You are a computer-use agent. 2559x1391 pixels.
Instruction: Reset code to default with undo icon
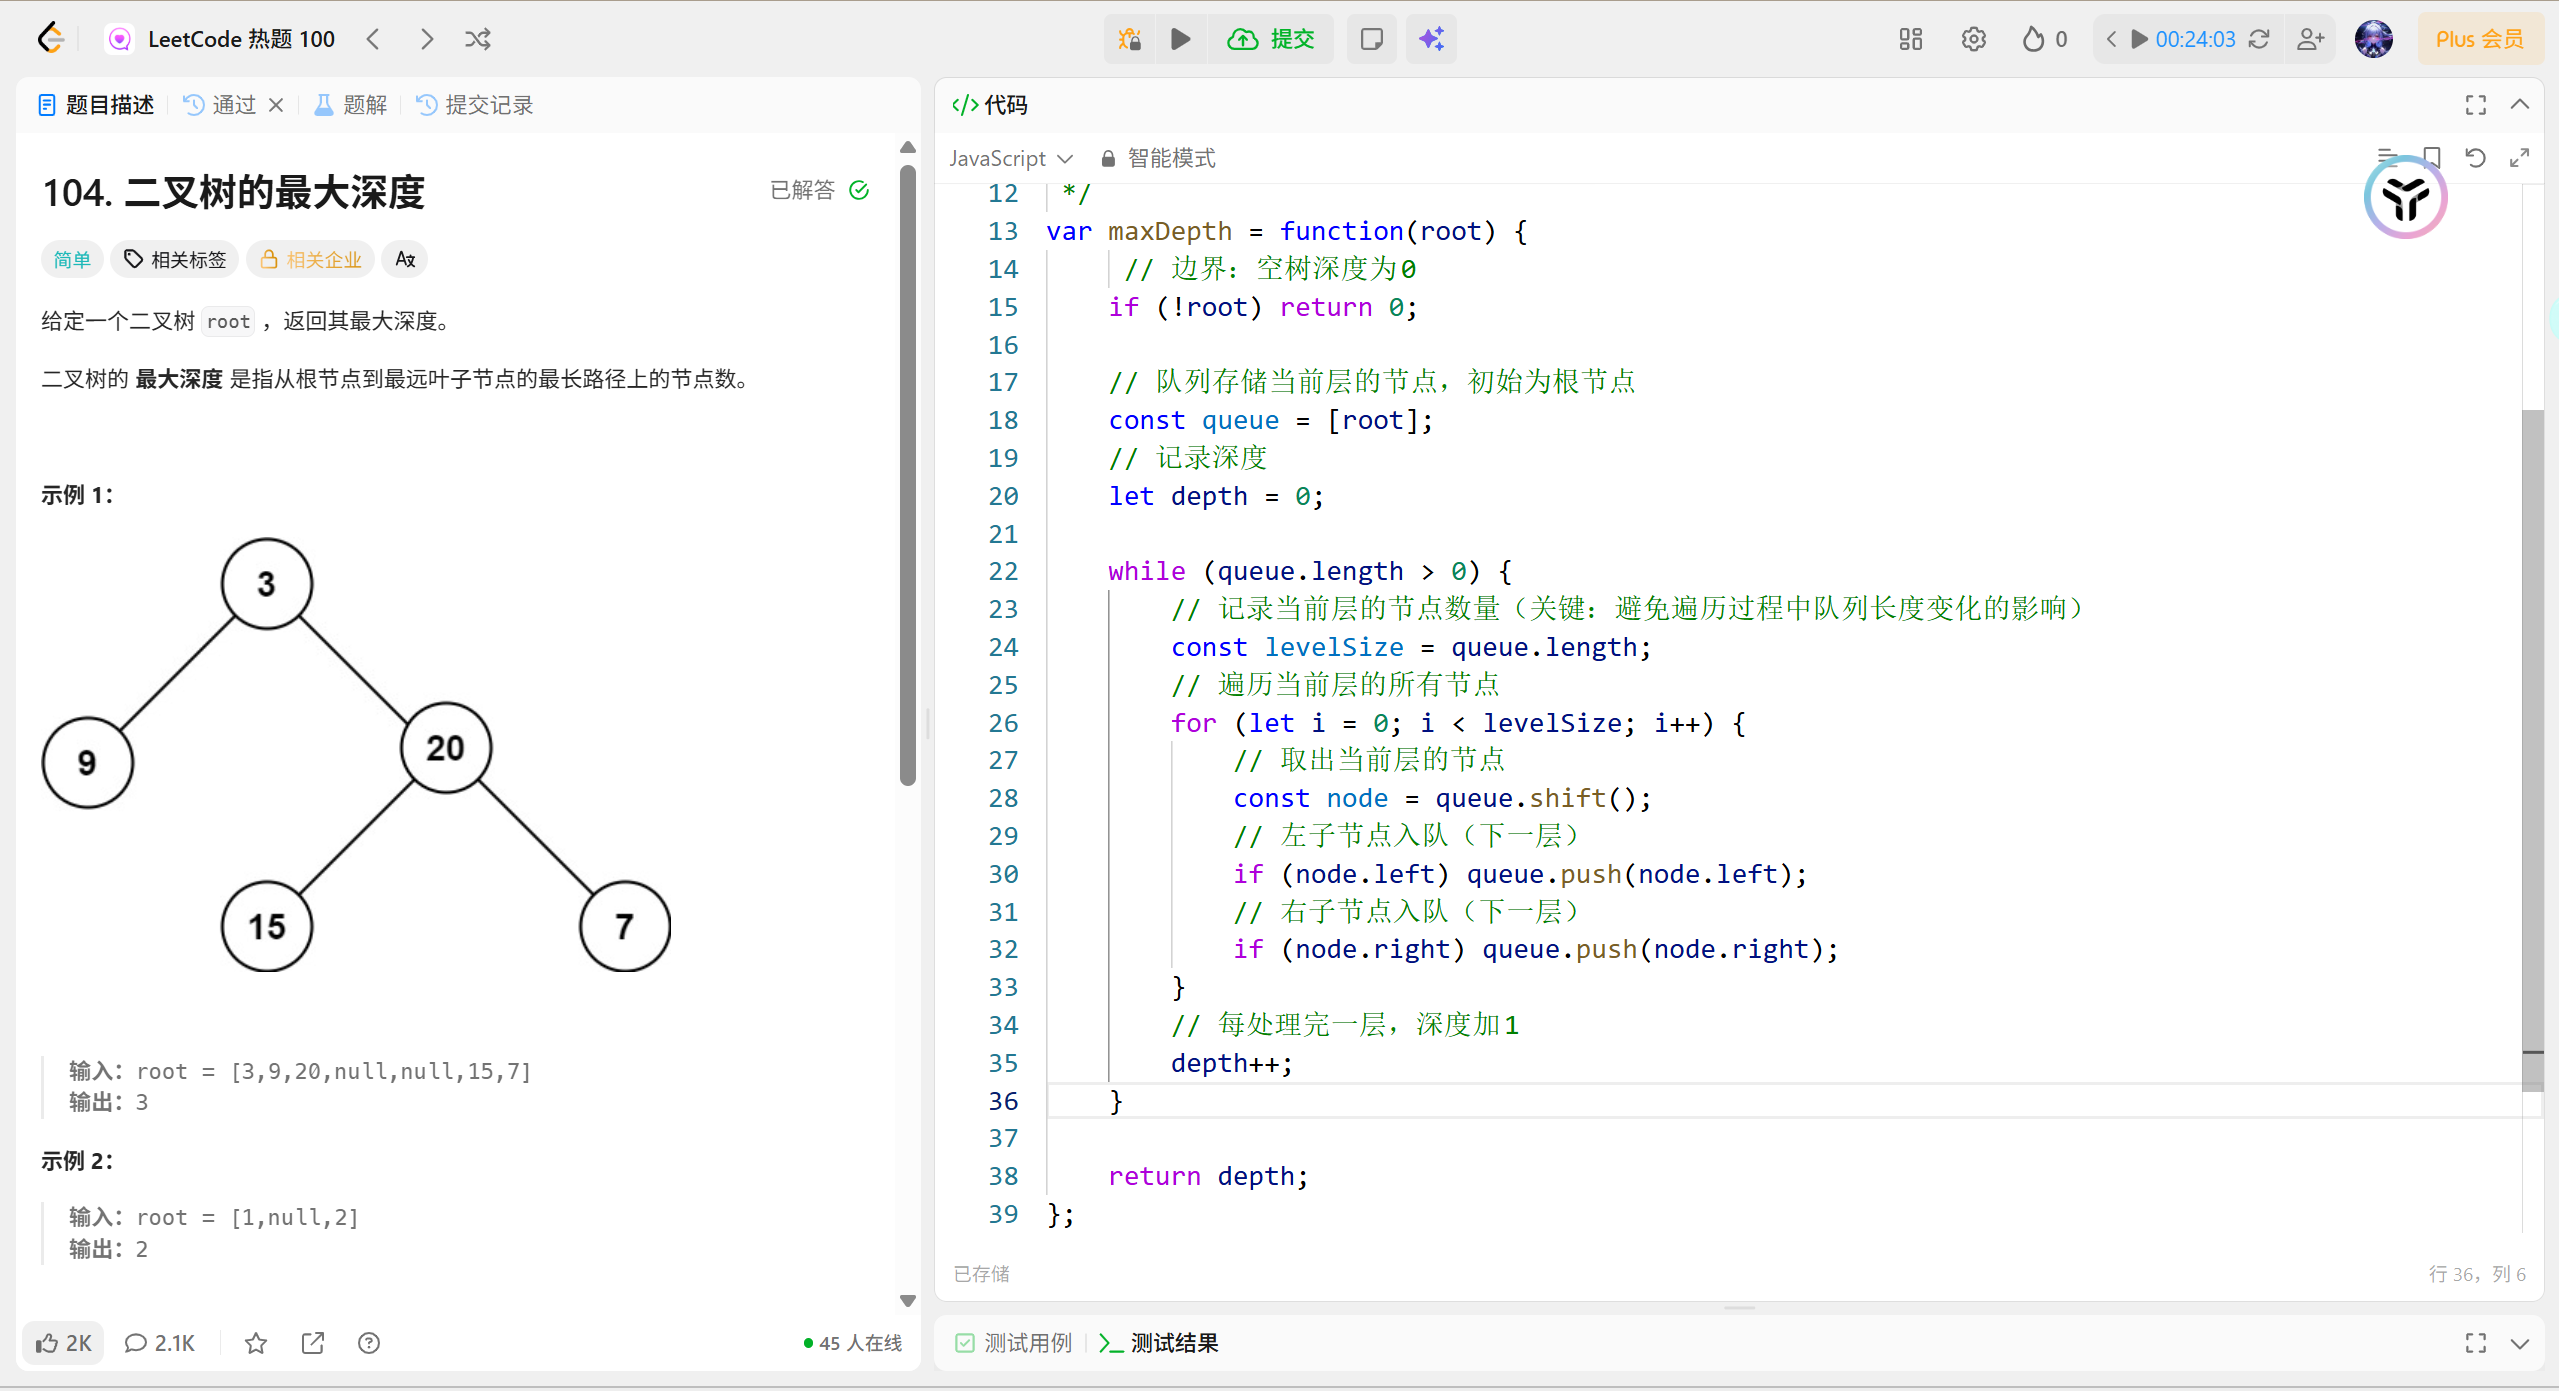click(x=2476, y=158)
